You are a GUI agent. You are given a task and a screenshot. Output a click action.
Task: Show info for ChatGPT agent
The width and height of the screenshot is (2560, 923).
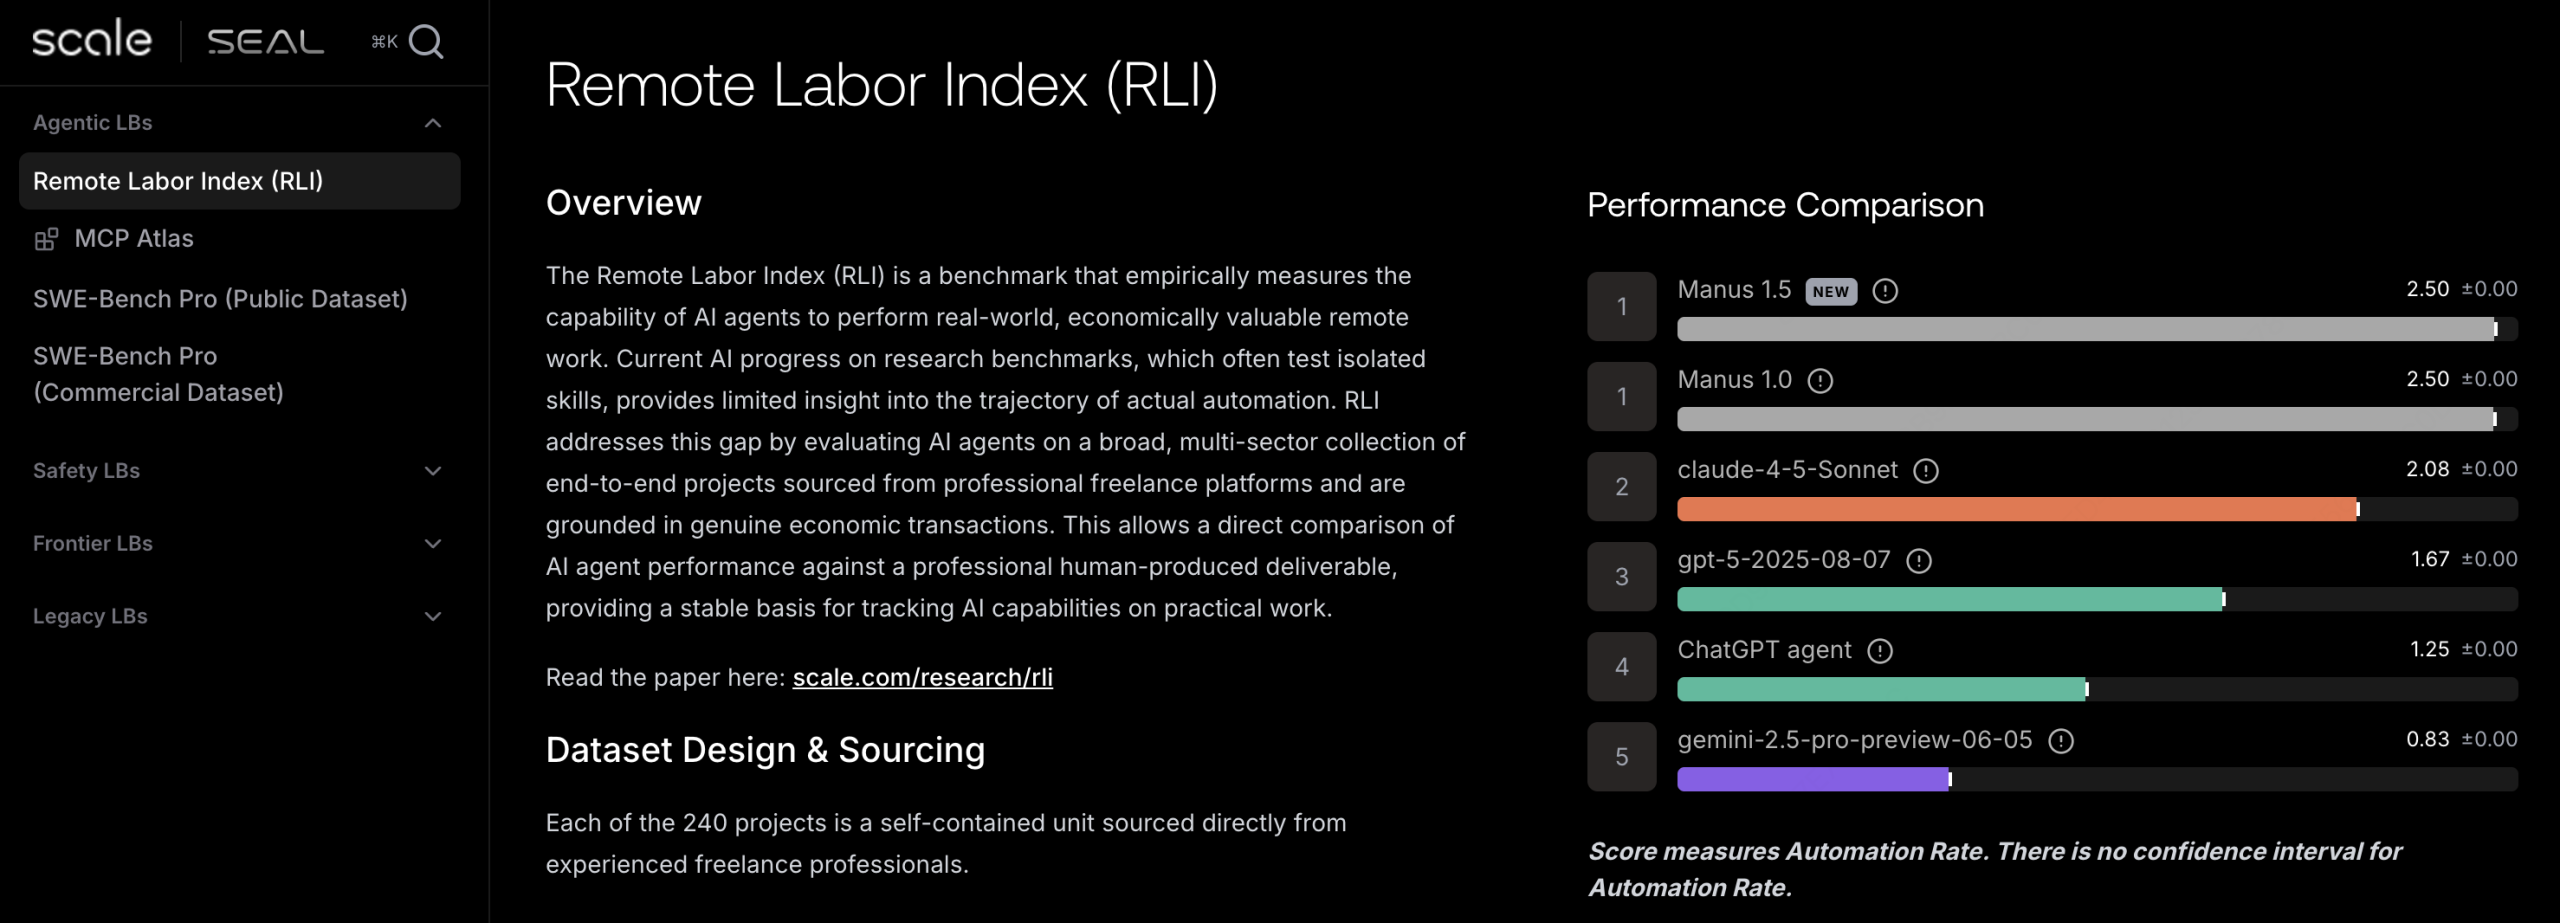tap(1880, 651)
